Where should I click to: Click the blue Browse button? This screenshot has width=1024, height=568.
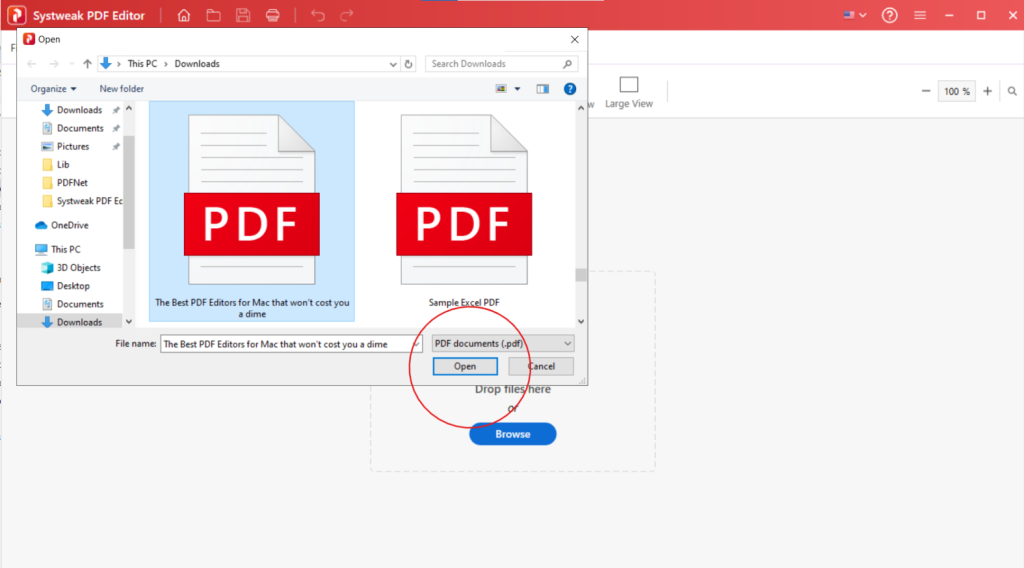coord(513,434)
